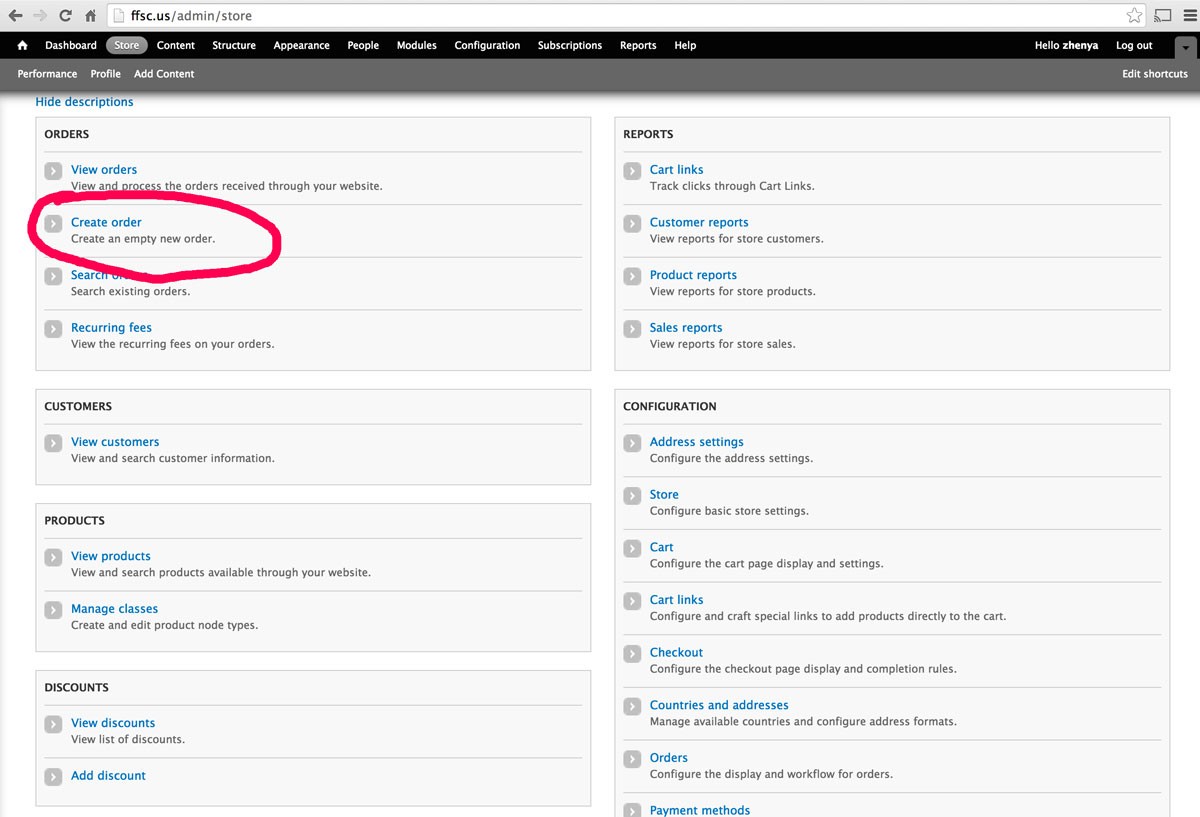Screen dimensions: 1200x817
Task: Click arrow icon beside Recurring fees
Action: pos(53,329)
